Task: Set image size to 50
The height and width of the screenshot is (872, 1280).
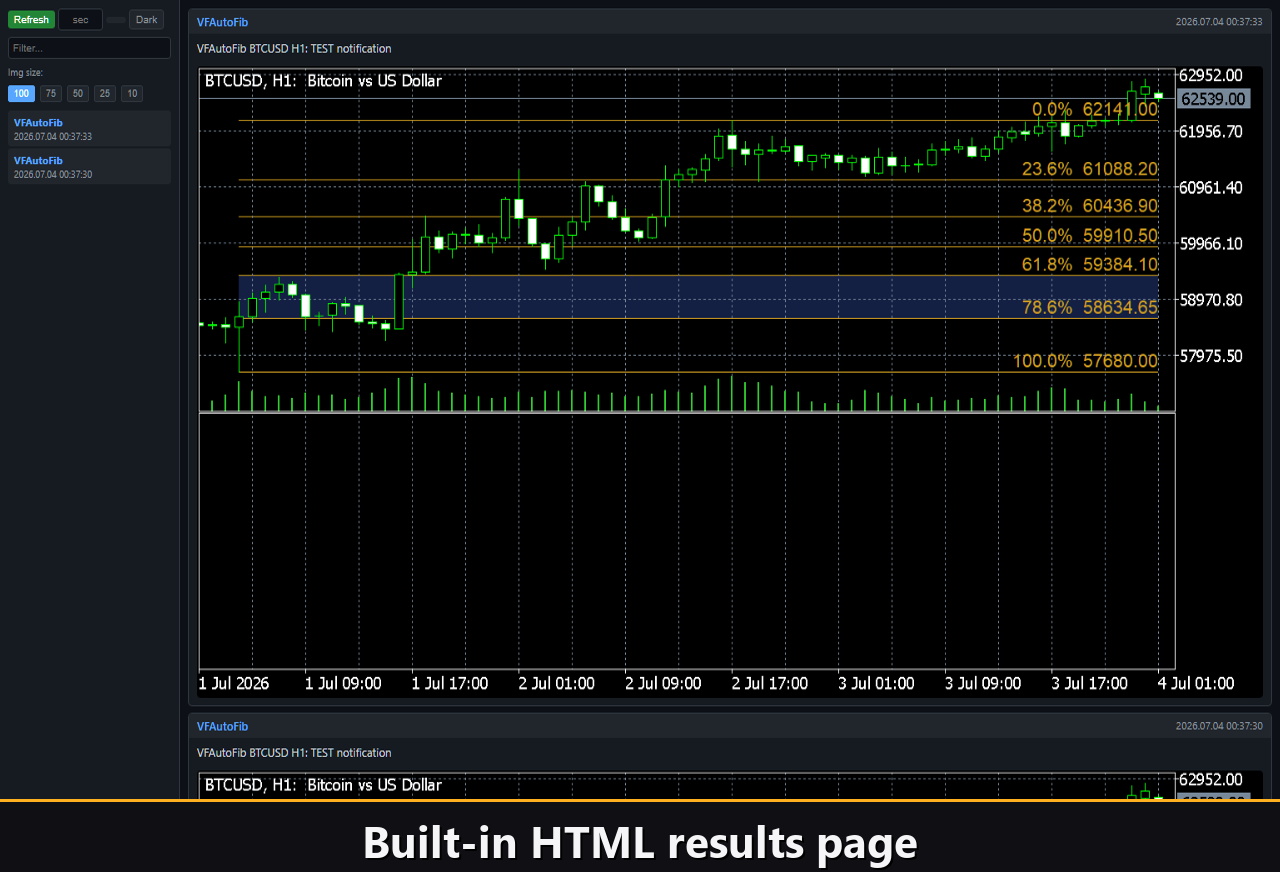Action: tap(78, 94)
